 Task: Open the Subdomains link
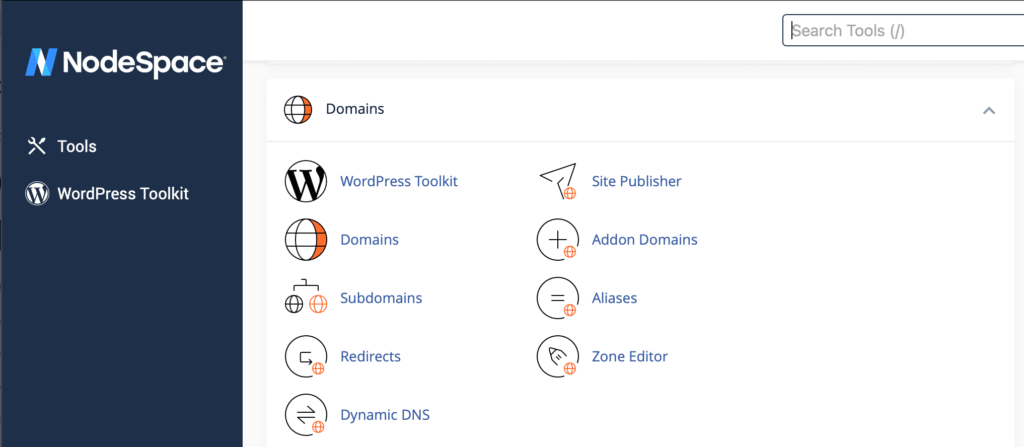(381, 298)
